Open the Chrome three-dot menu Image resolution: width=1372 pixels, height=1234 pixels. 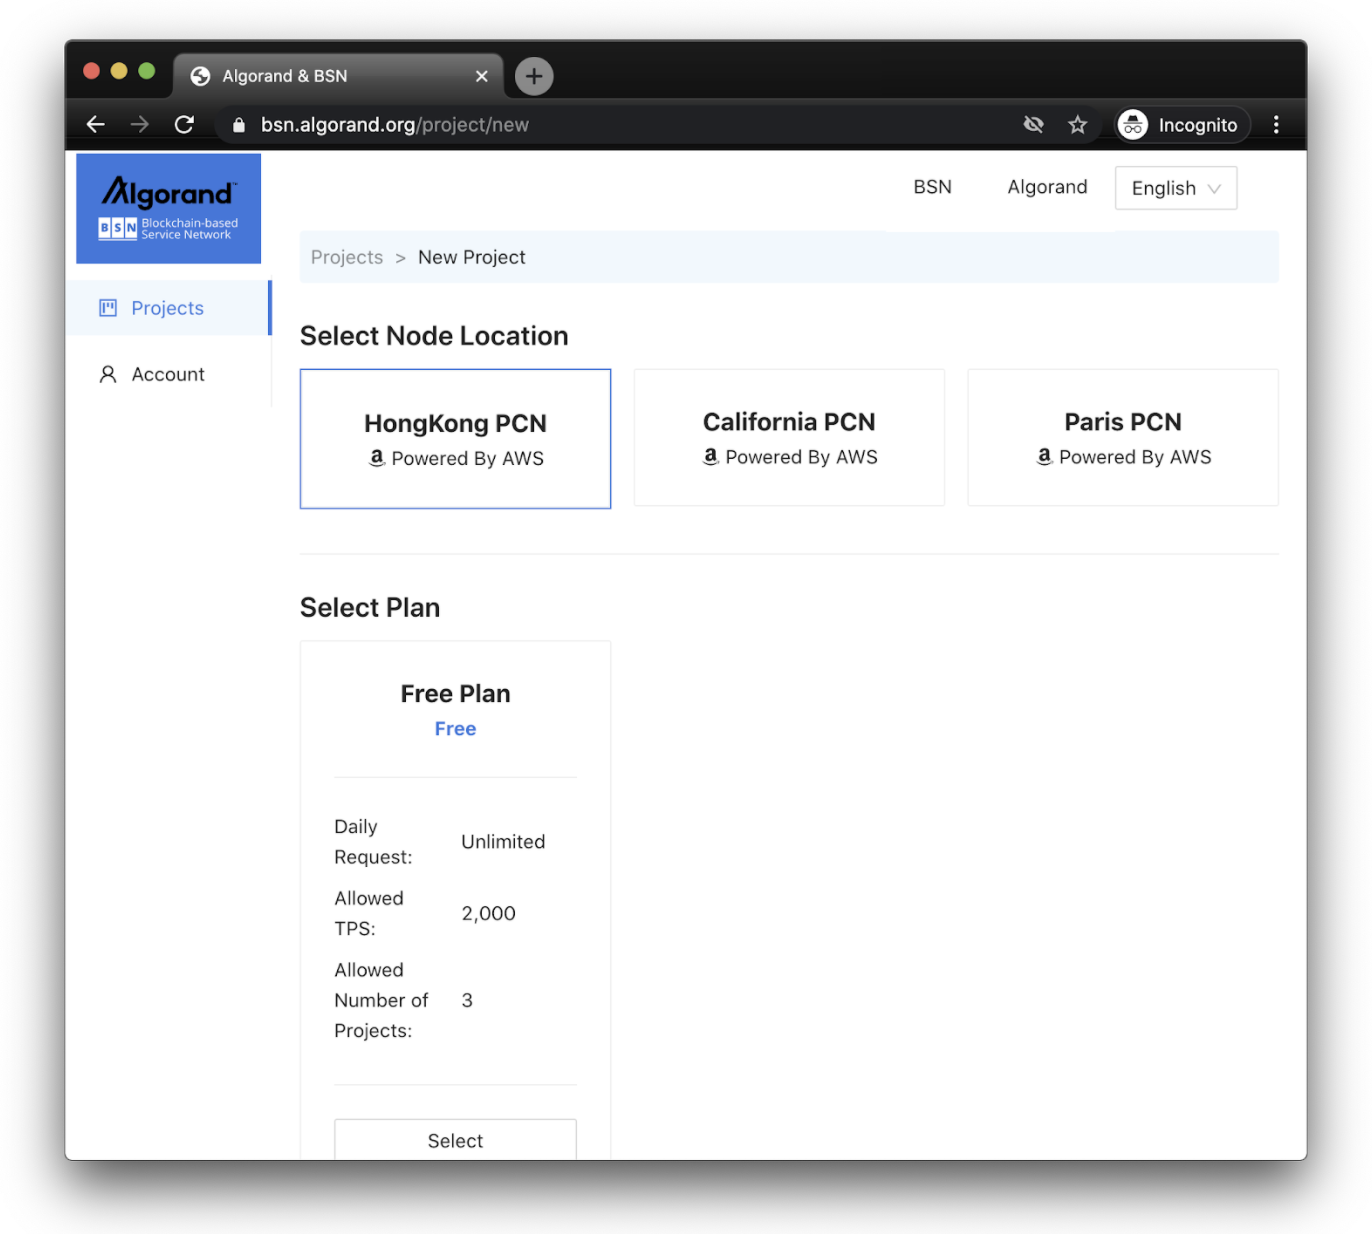point(1277,124)
